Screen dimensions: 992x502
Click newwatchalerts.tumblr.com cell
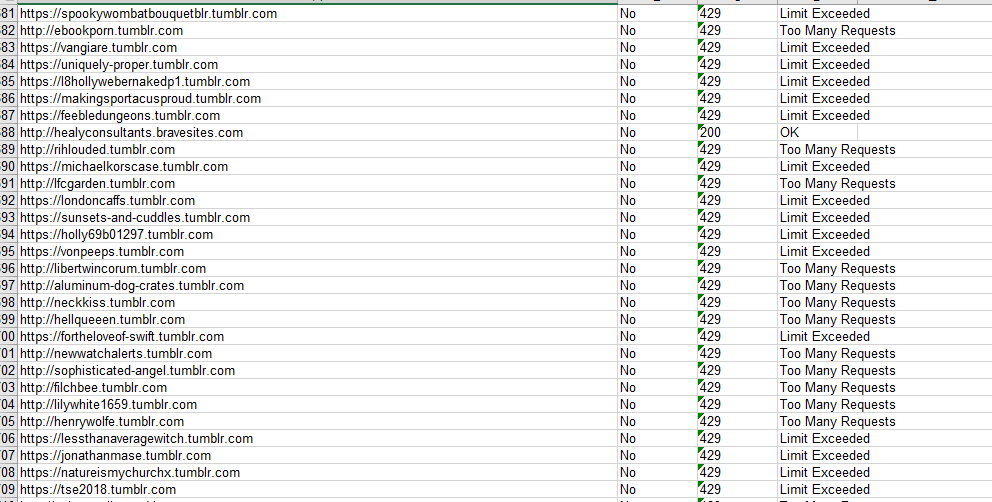coord(318,354)
